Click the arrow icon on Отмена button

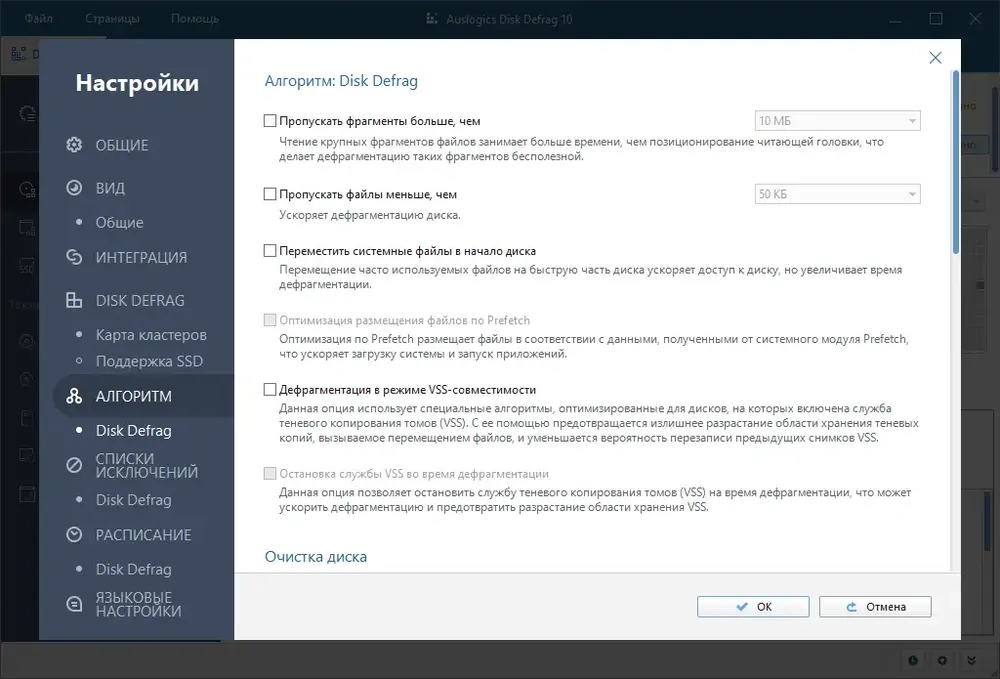851,607
